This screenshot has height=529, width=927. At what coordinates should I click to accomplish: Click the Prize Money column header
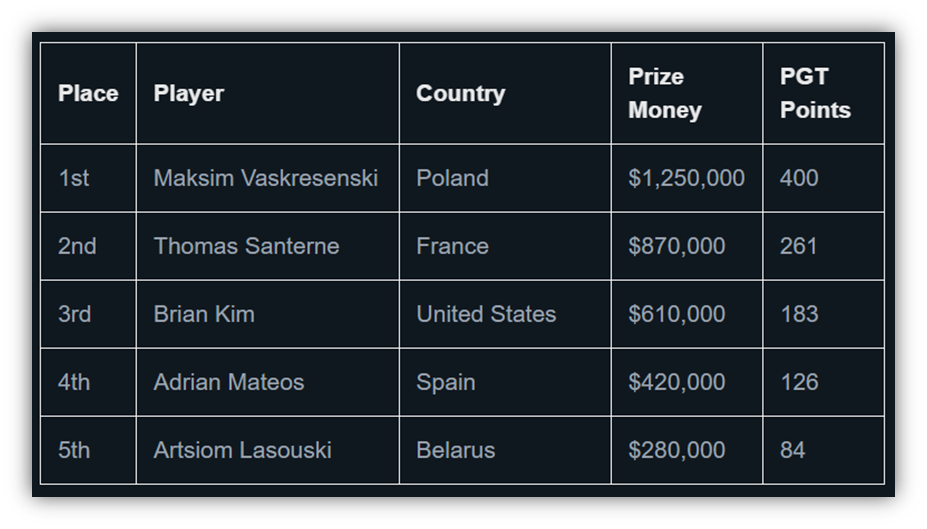[x=687, y=93]
